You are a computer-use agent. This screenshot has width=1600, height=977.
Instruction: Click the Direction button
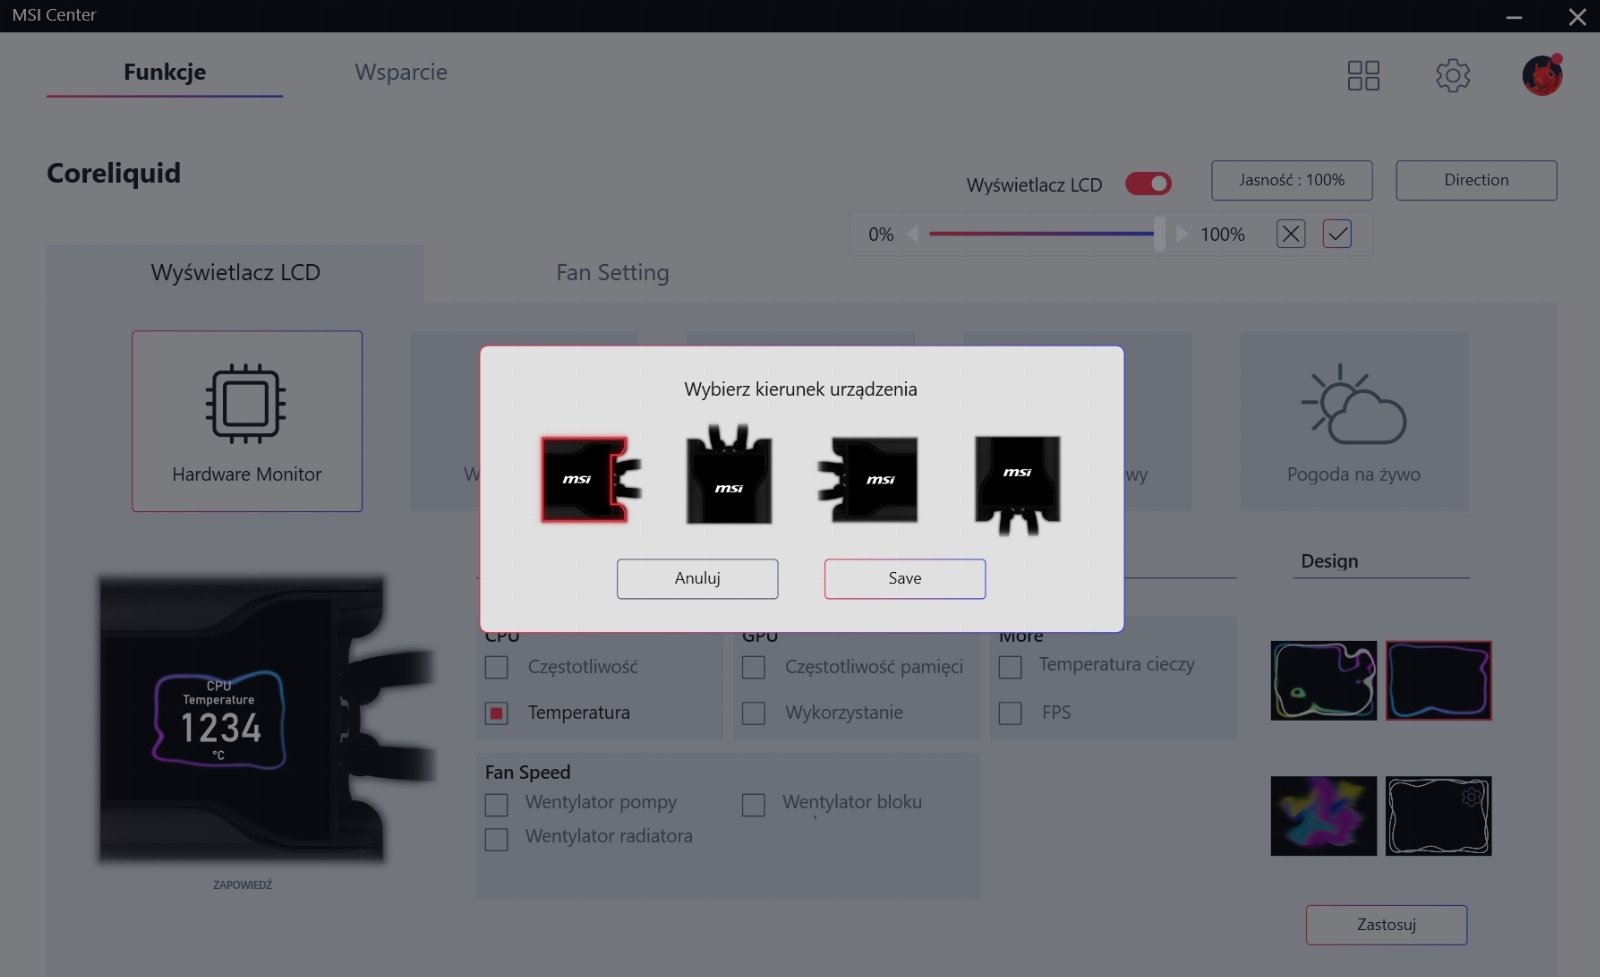point(1476,180)
